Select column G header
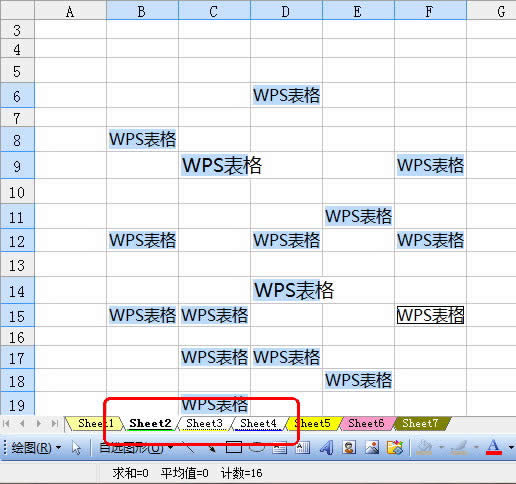Viewport: 516px width, 484px height. (x=491, y=11)
